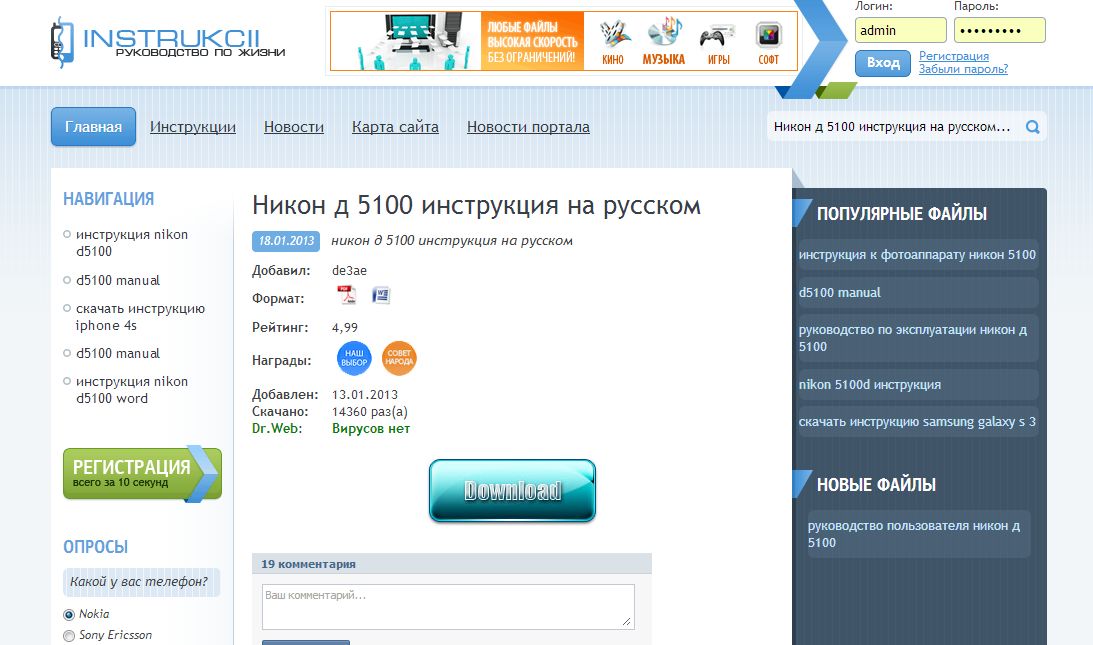Viewport: 1093px width, 645px height.
Task: Open 'скачать инструкцию iphone 4s' navigation link
Action: click(140, 317)
